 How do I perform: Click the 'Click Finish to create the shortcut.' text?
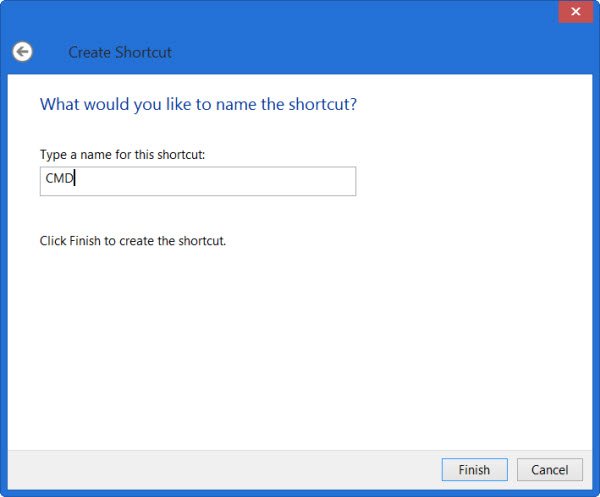click(133, 241)
